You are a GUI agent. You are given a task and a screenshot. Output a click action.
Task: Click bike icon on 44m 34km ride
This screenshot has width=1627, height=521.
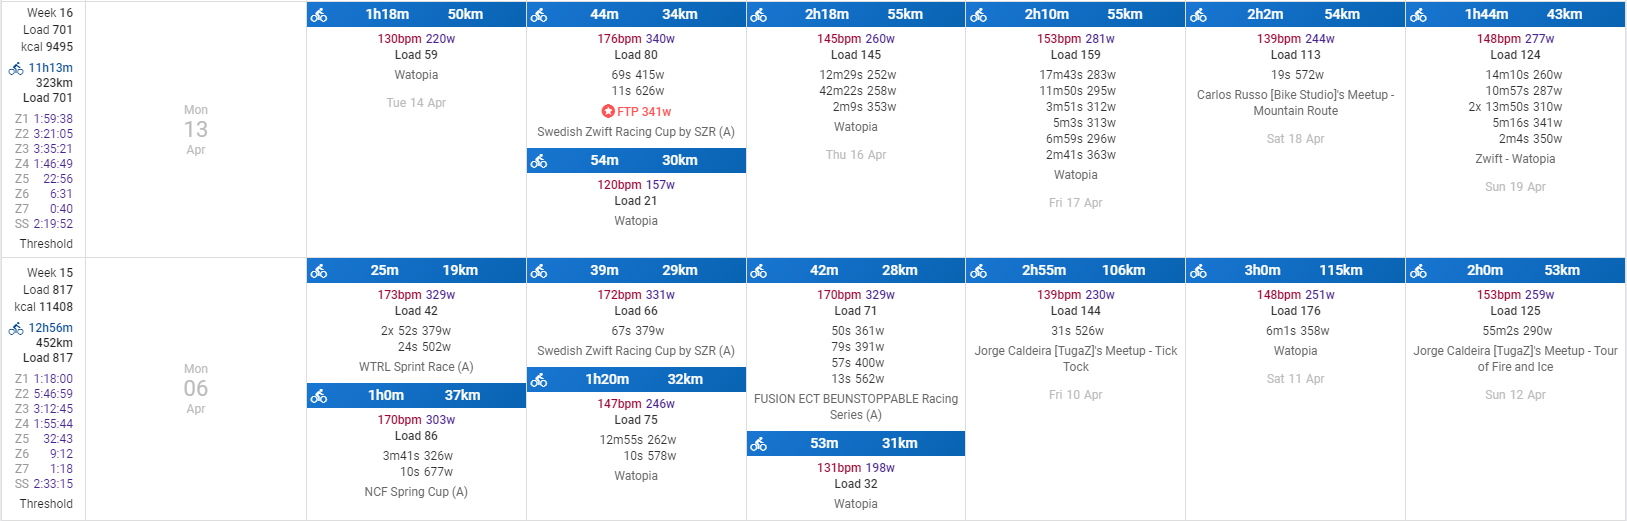(539, 15)
